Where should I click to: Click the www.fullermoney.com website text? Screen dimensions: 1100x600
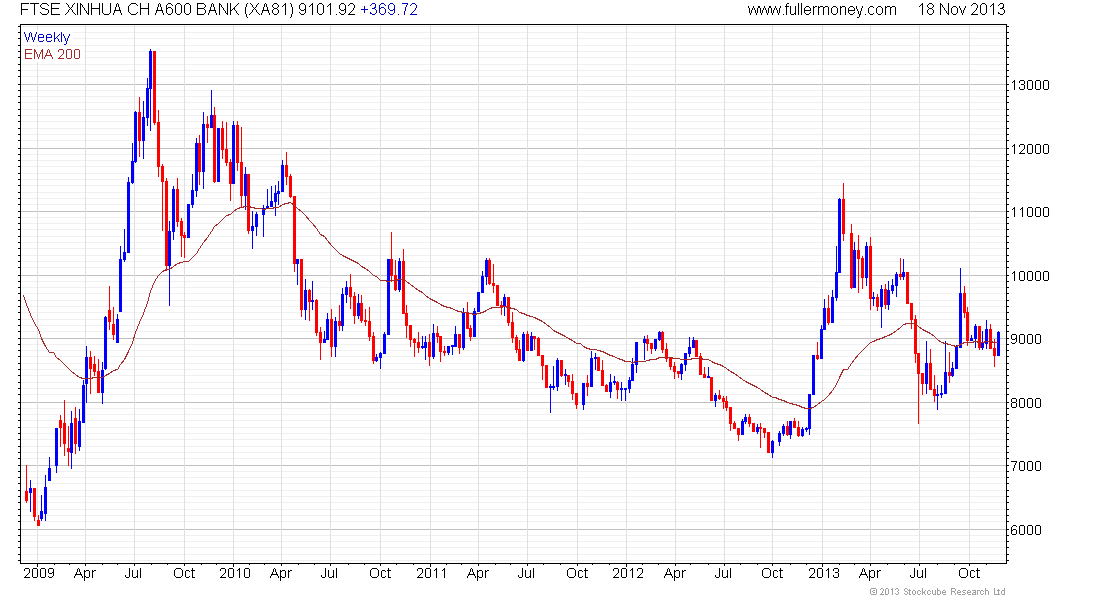(x=821, y=10)
